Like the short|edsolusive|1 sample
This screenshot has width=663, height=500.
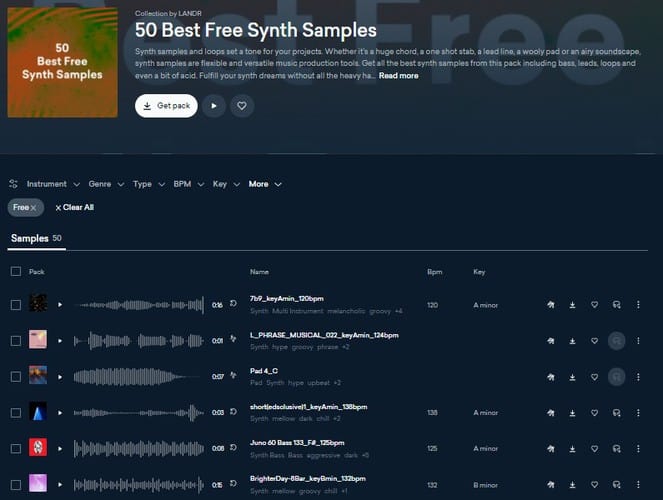[595, 413]
